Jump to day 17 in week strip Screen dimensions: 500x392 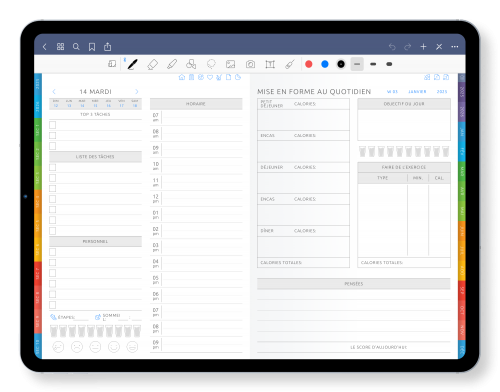pos(122,106)
